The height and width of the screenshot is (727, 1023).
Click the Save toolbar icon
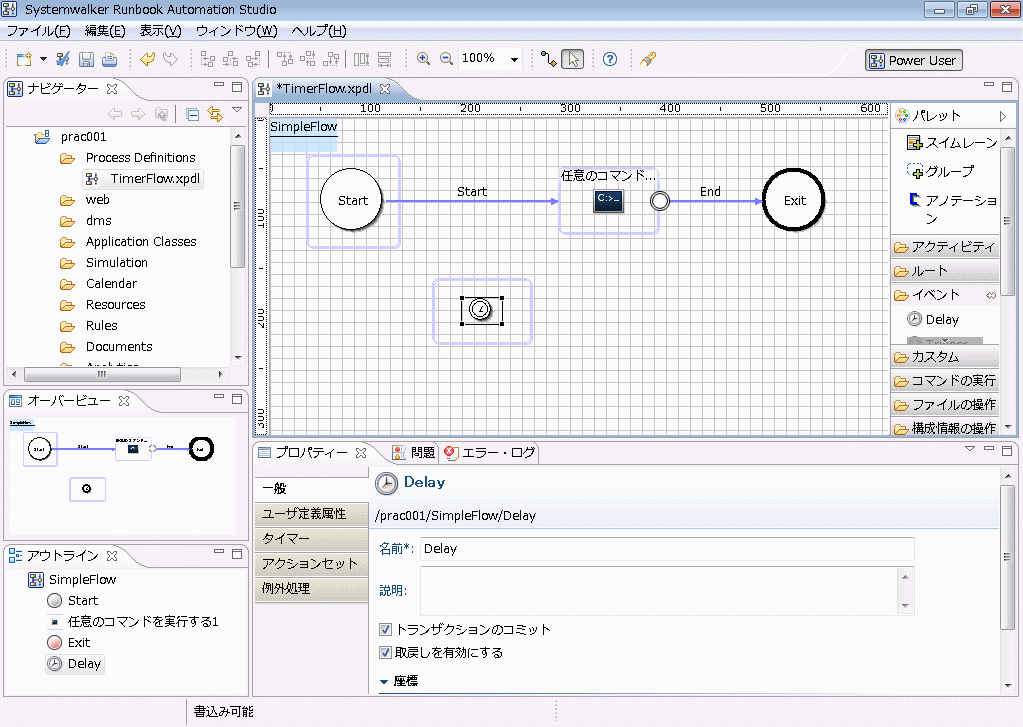(86, 59)
